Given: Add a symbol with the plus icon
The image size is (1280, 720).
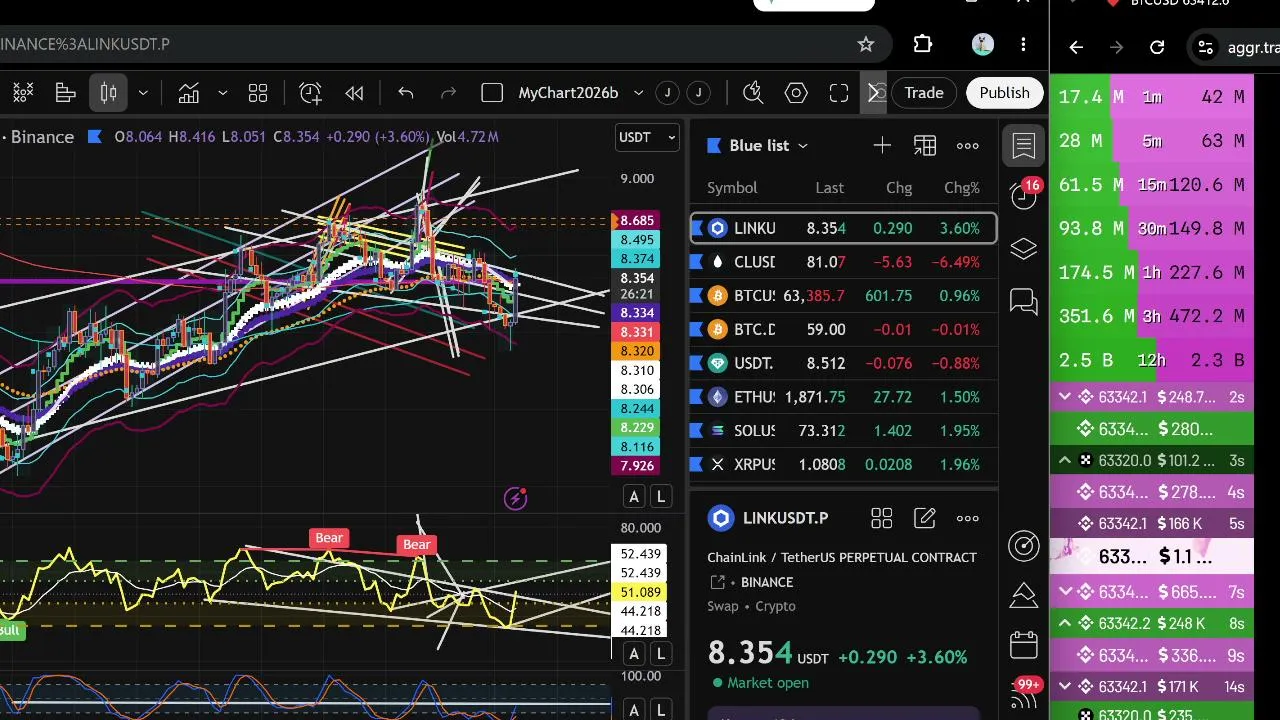Looking at the screenshot, I should 882,146.
